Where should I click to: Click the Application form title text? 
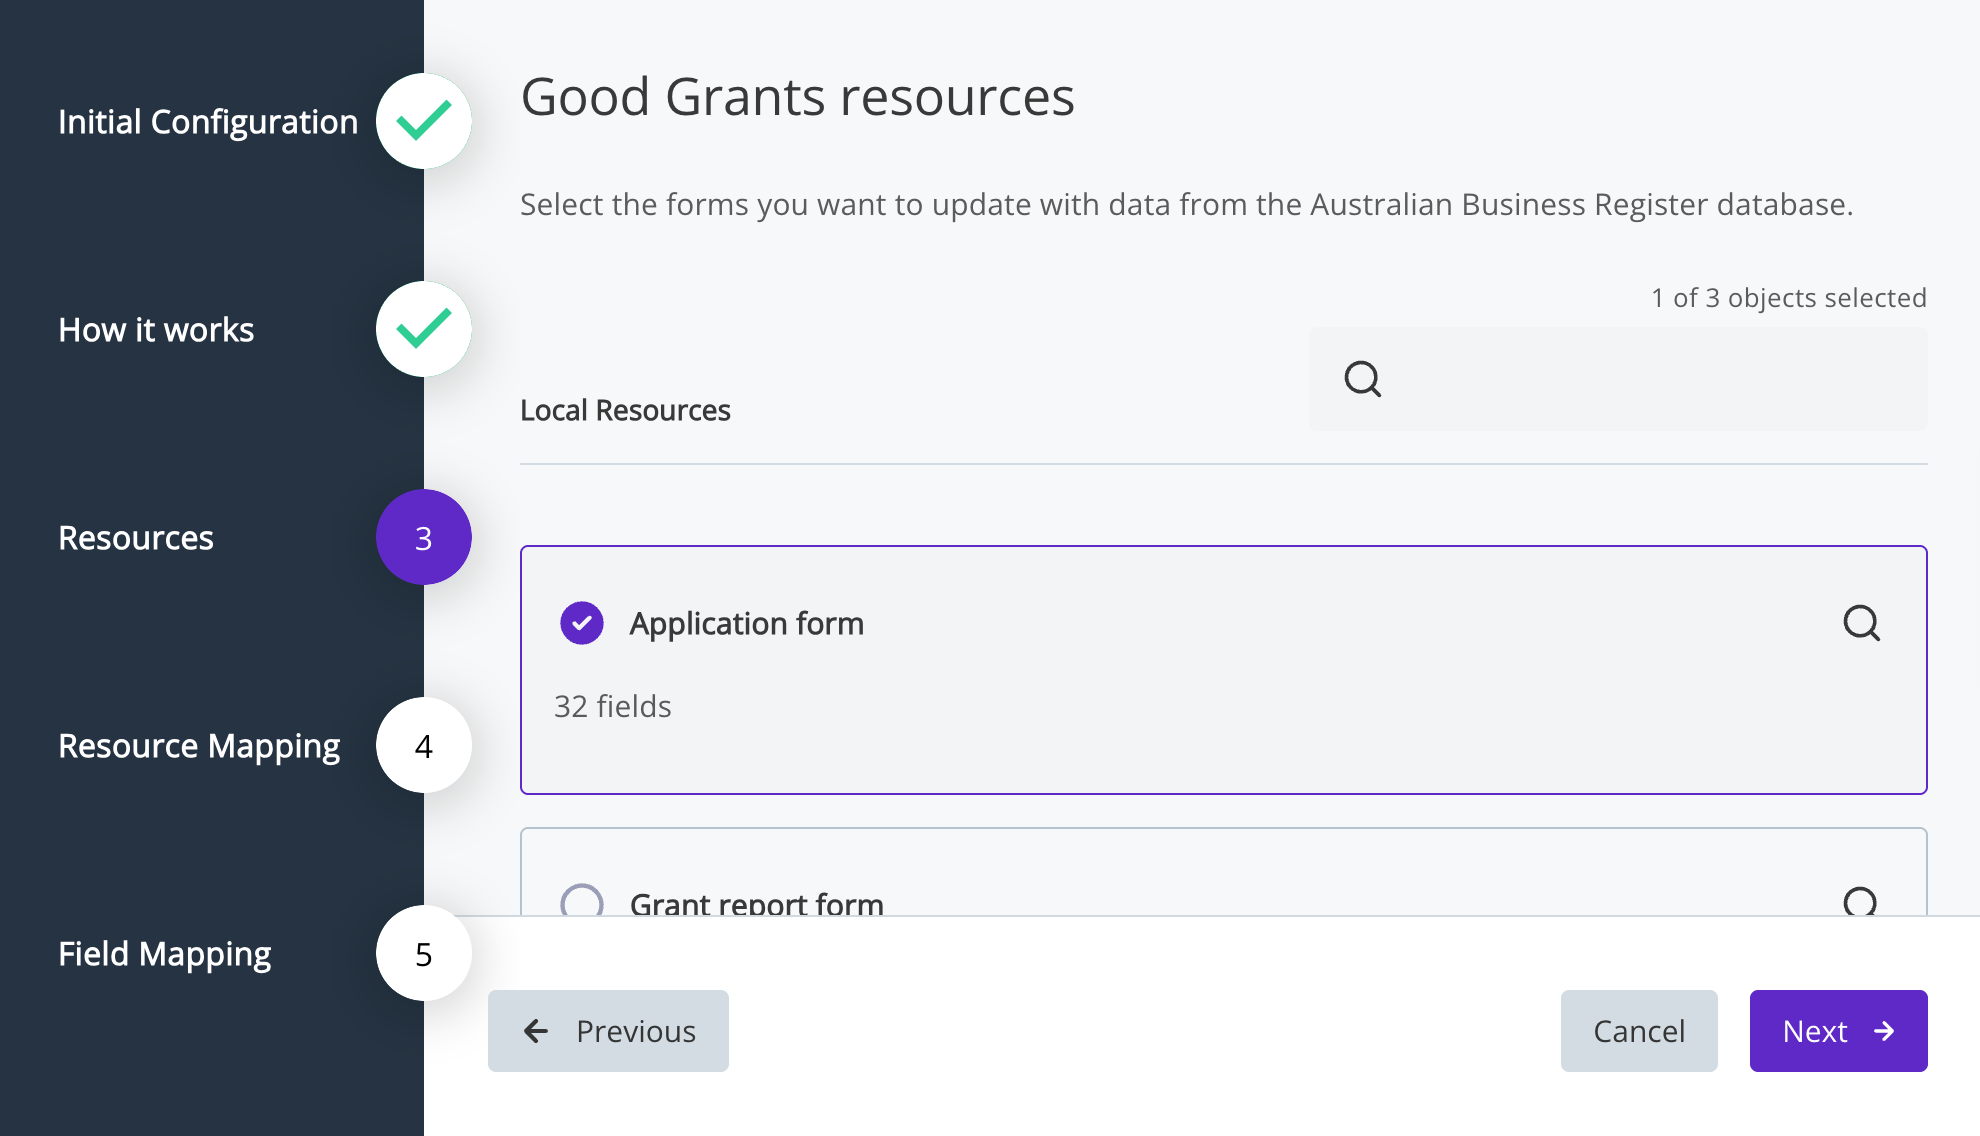[x=747, y=623]
